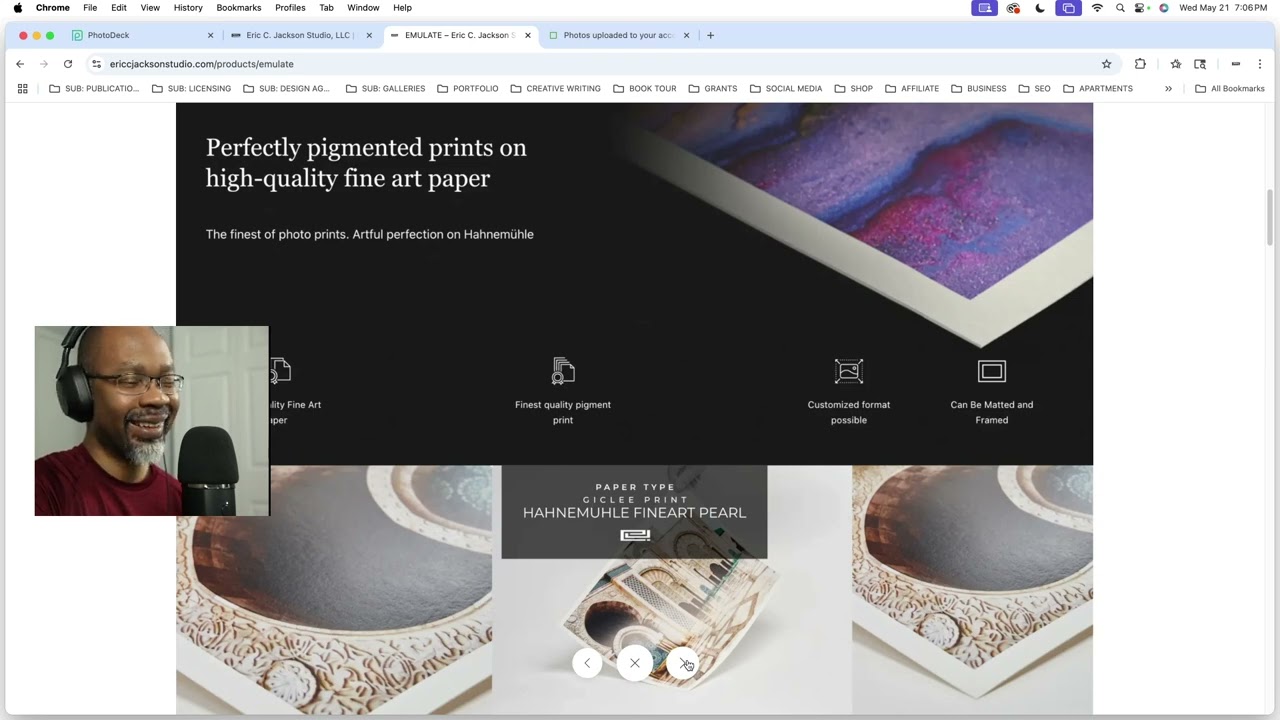Viewport: 1280px width, 720px height.
Task: Open the Chrome File menu
Action: click(x=90, y=8)
